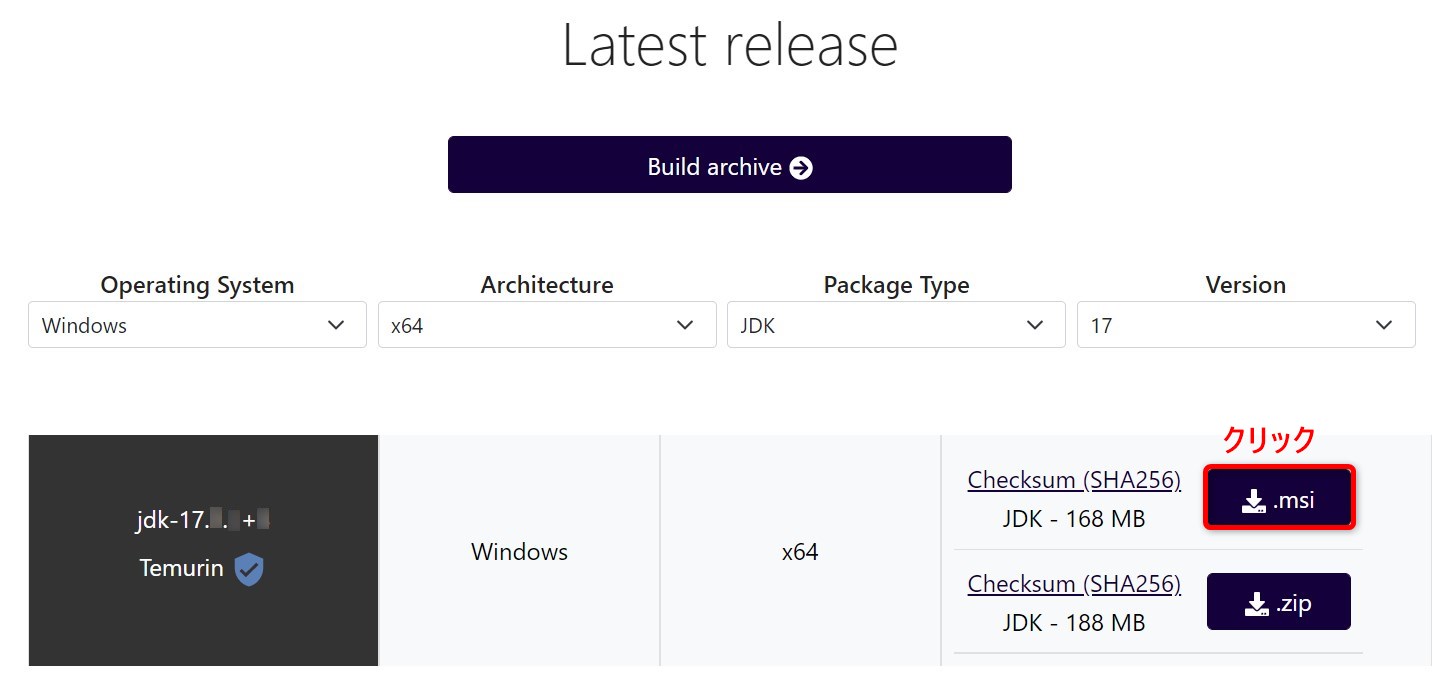Click the Package Type dropdown chevron
1448x690 pixels.
coord(1034,325)
